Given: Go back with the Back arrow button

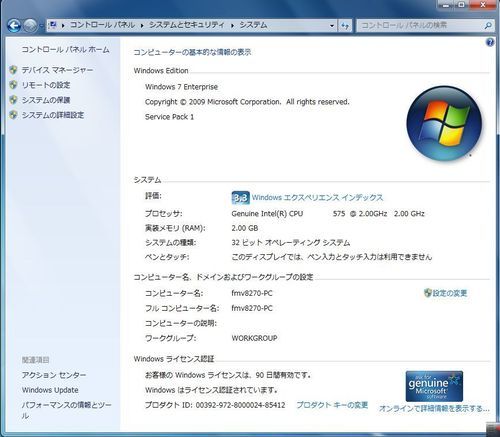Looking at the screenshot, I should coord(14,25).
